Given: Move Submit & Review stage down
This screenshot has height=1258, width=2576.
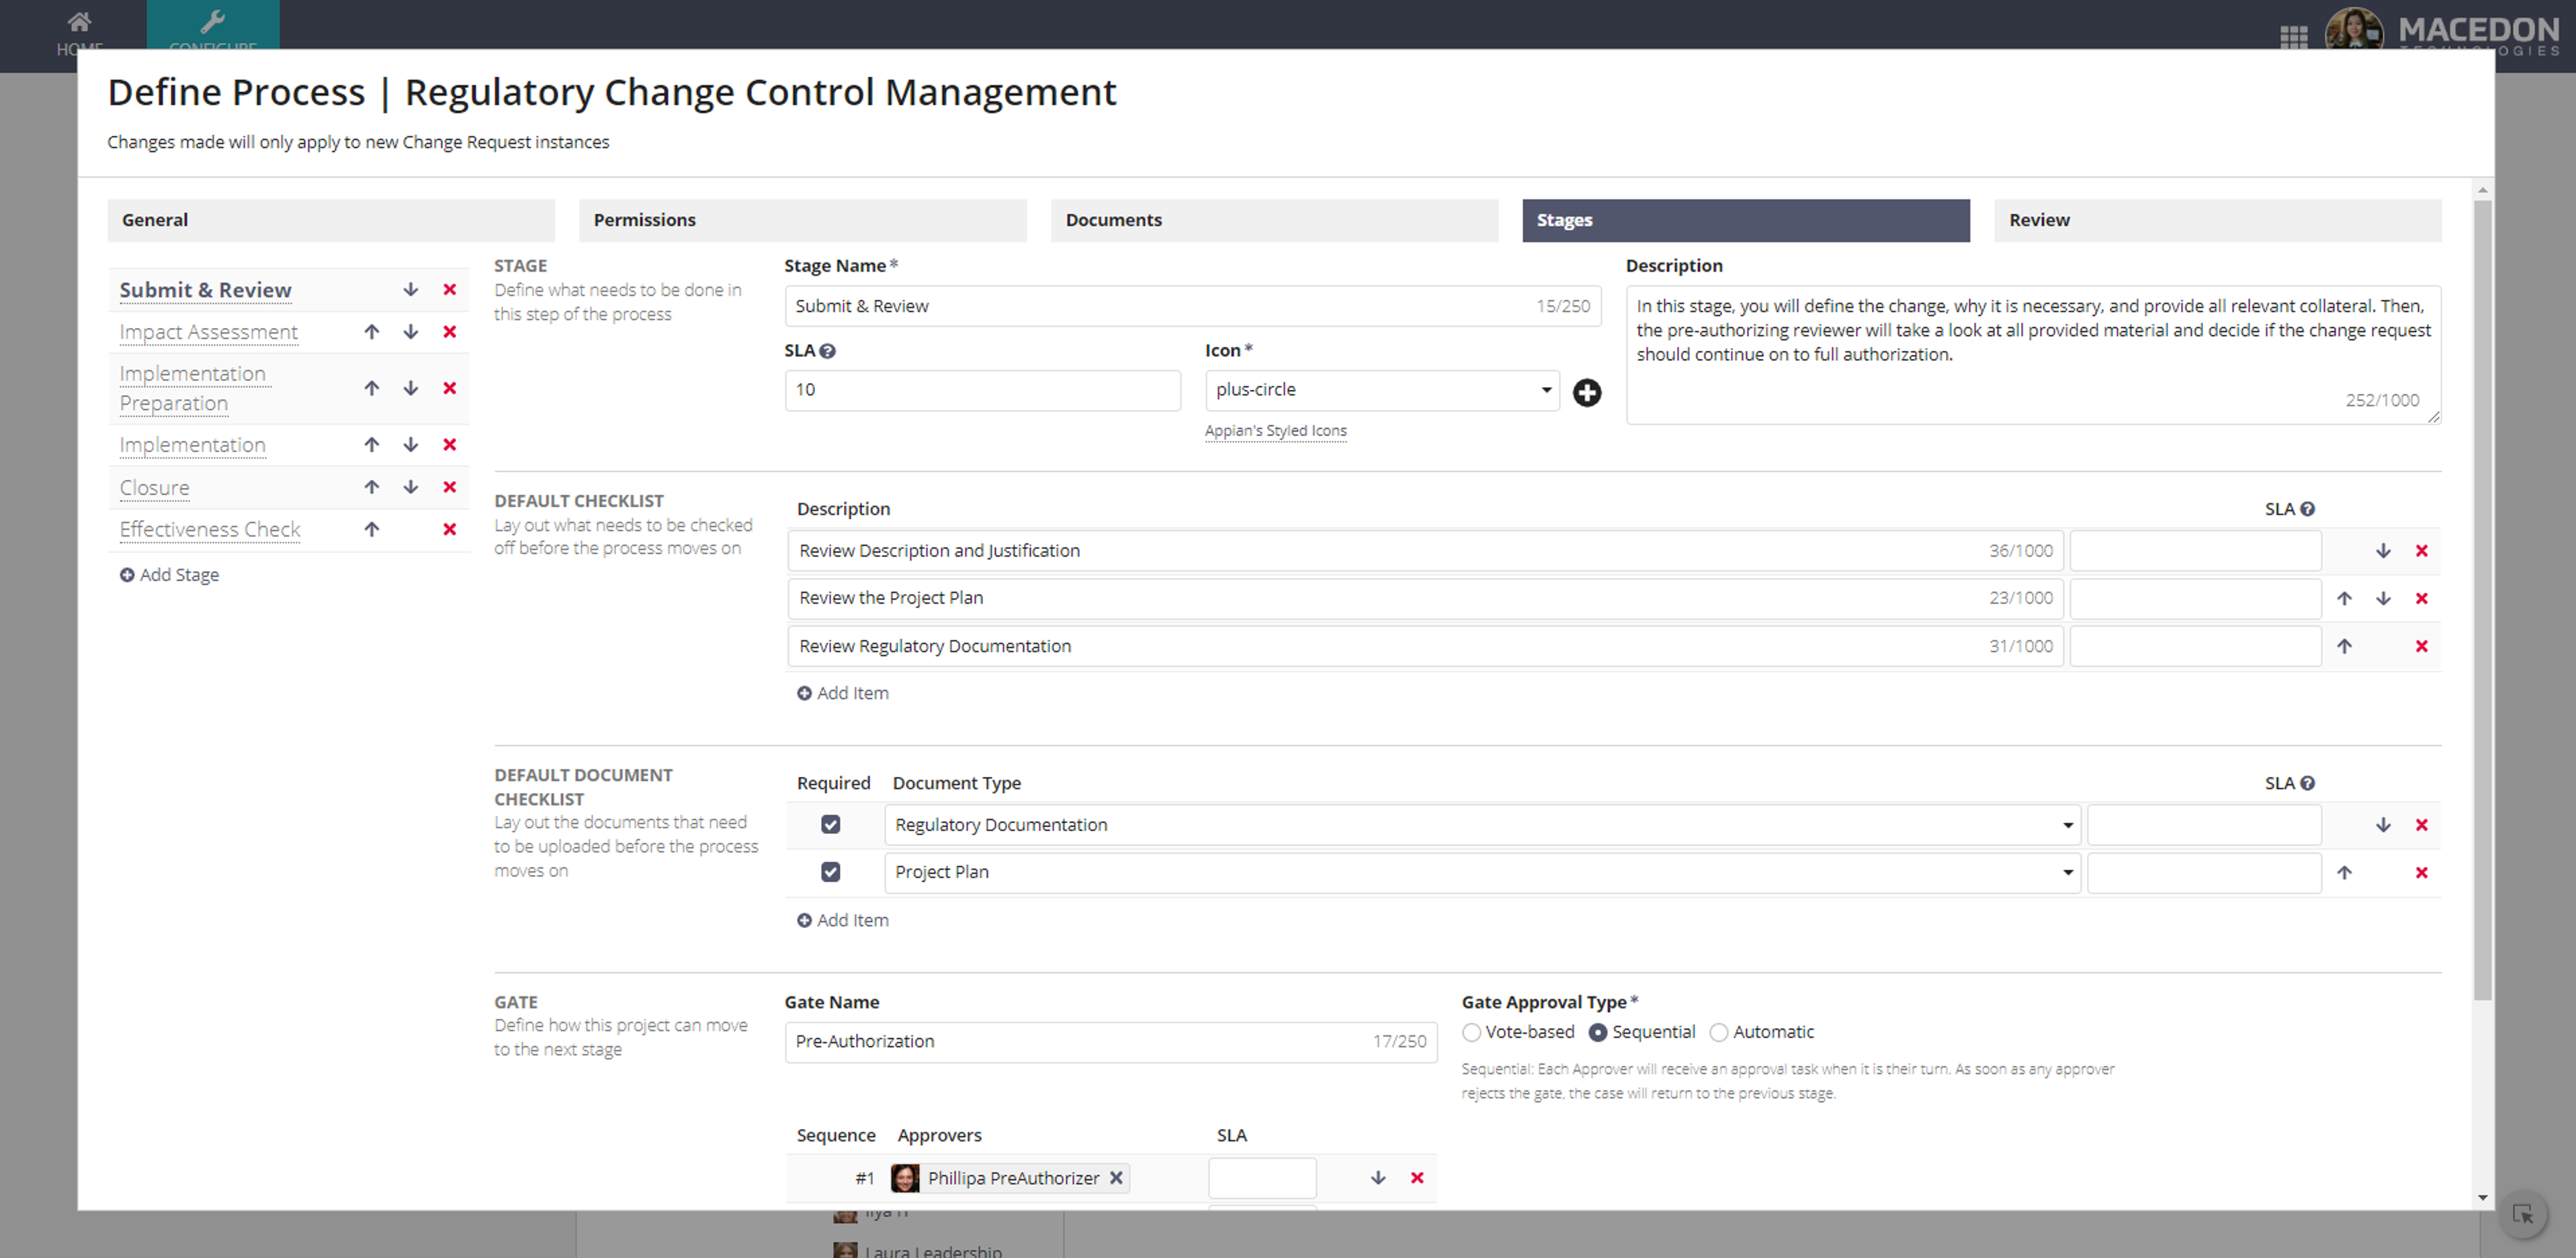Looking at the screenshot, I should point(410,290).
